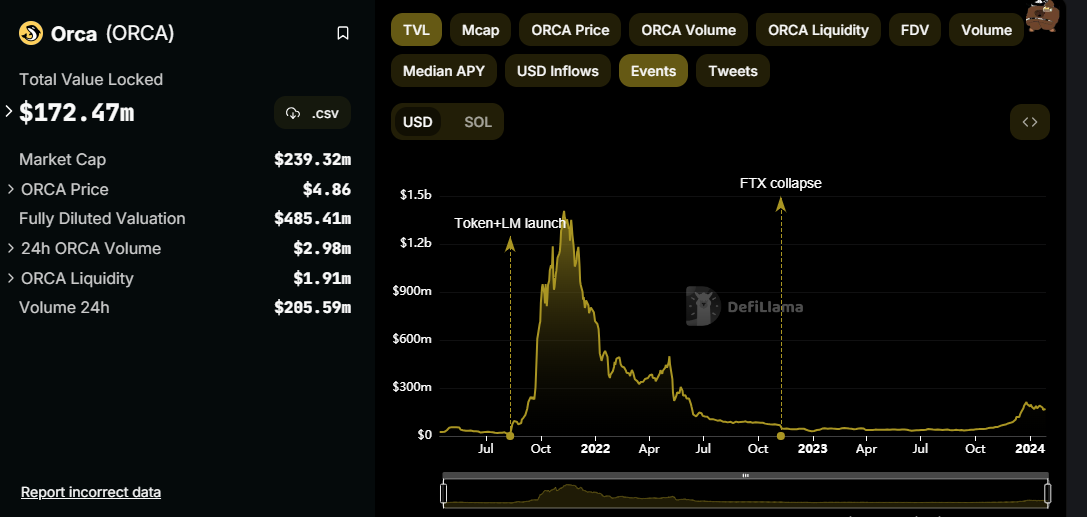Toggle the Events overlay on chart
This screenshot has width=1087, height=517.
(653, 71)
